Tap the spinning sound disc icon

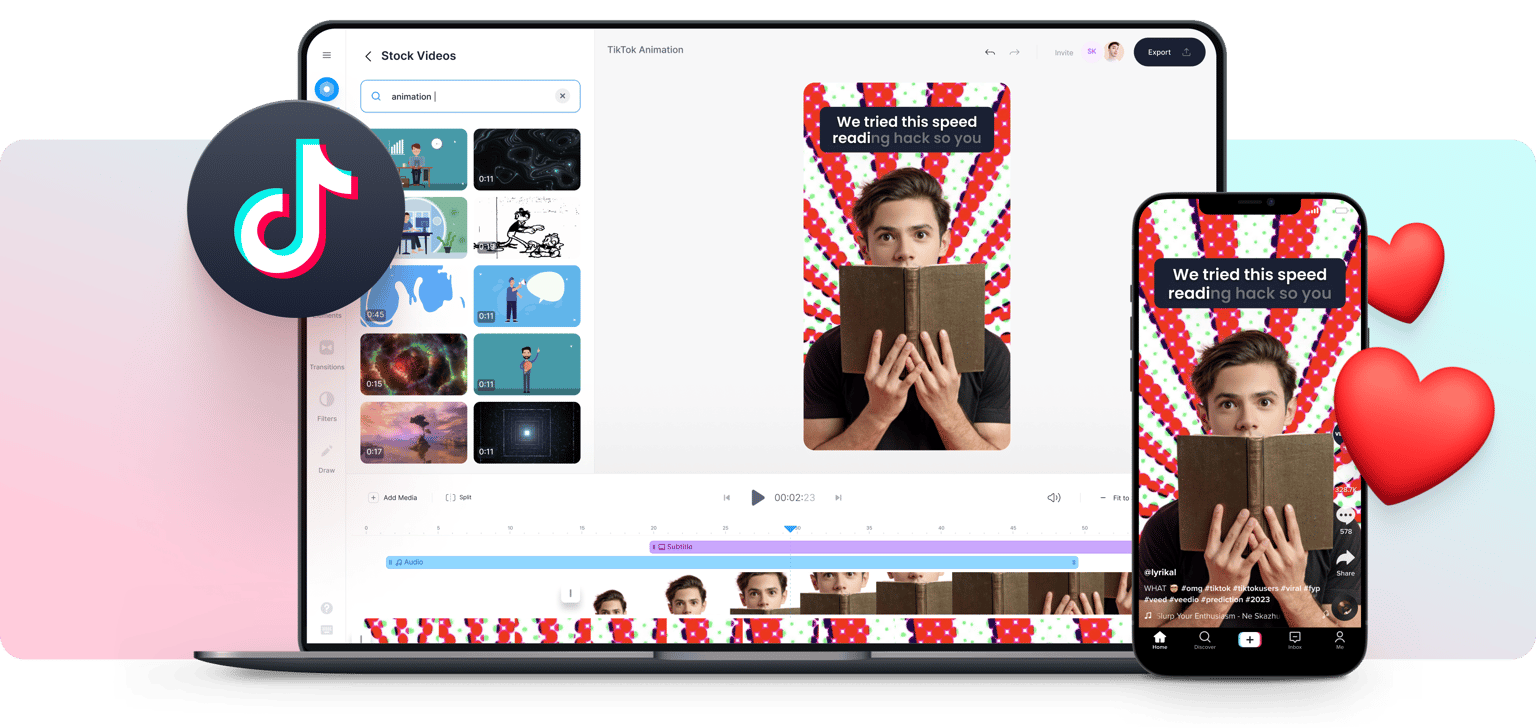click(1344, 606)
